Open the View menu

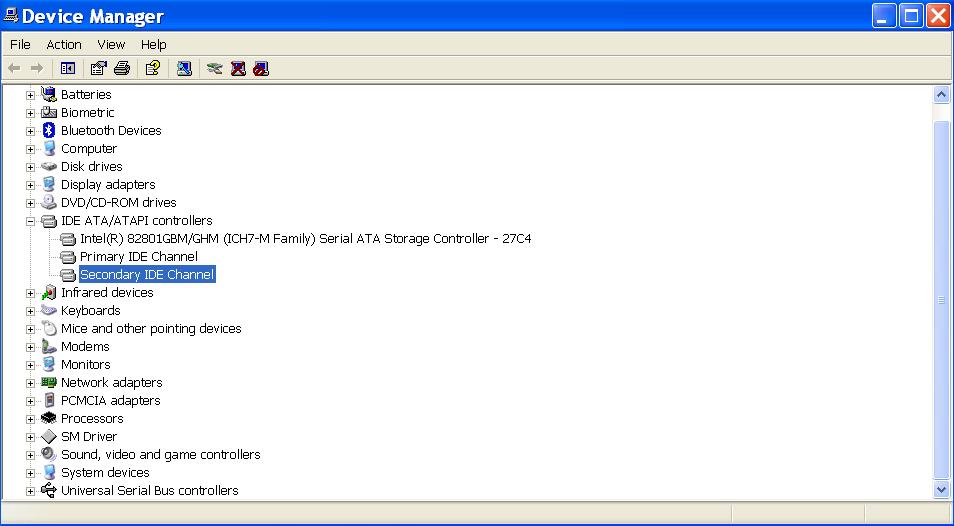click(x=111, y=44)
